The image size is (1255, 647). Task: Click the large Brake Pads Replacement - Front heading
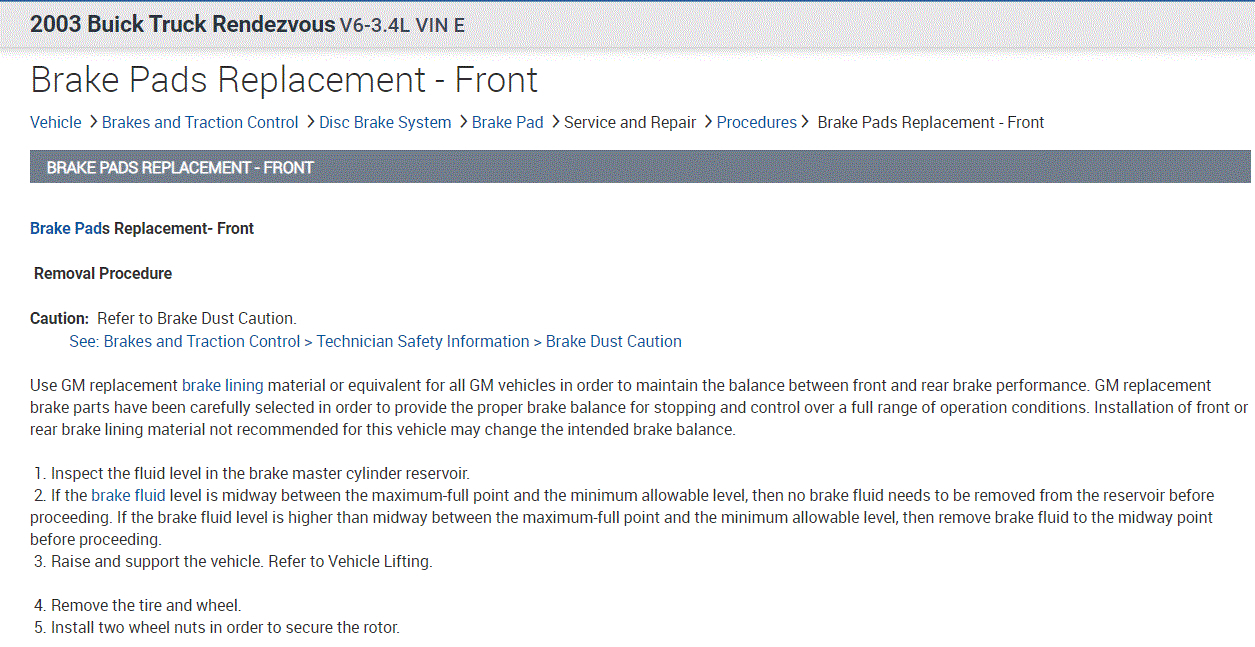[284, 80]
